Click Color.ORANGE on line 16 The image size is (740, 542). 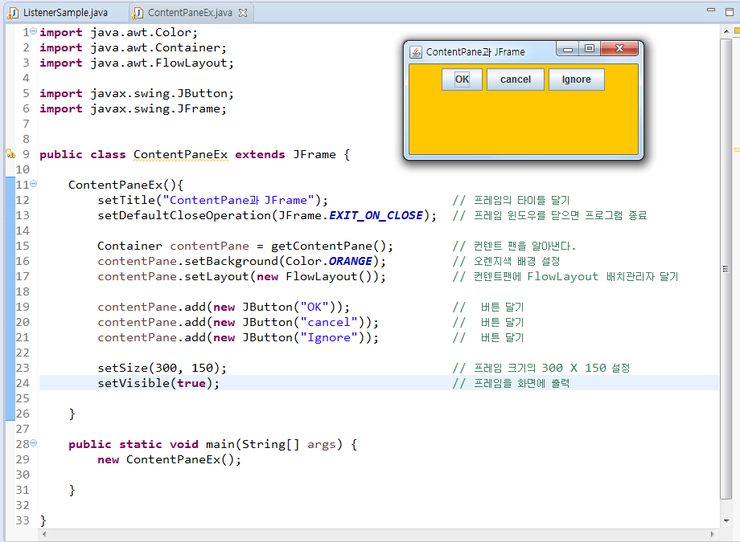(328, 261)
